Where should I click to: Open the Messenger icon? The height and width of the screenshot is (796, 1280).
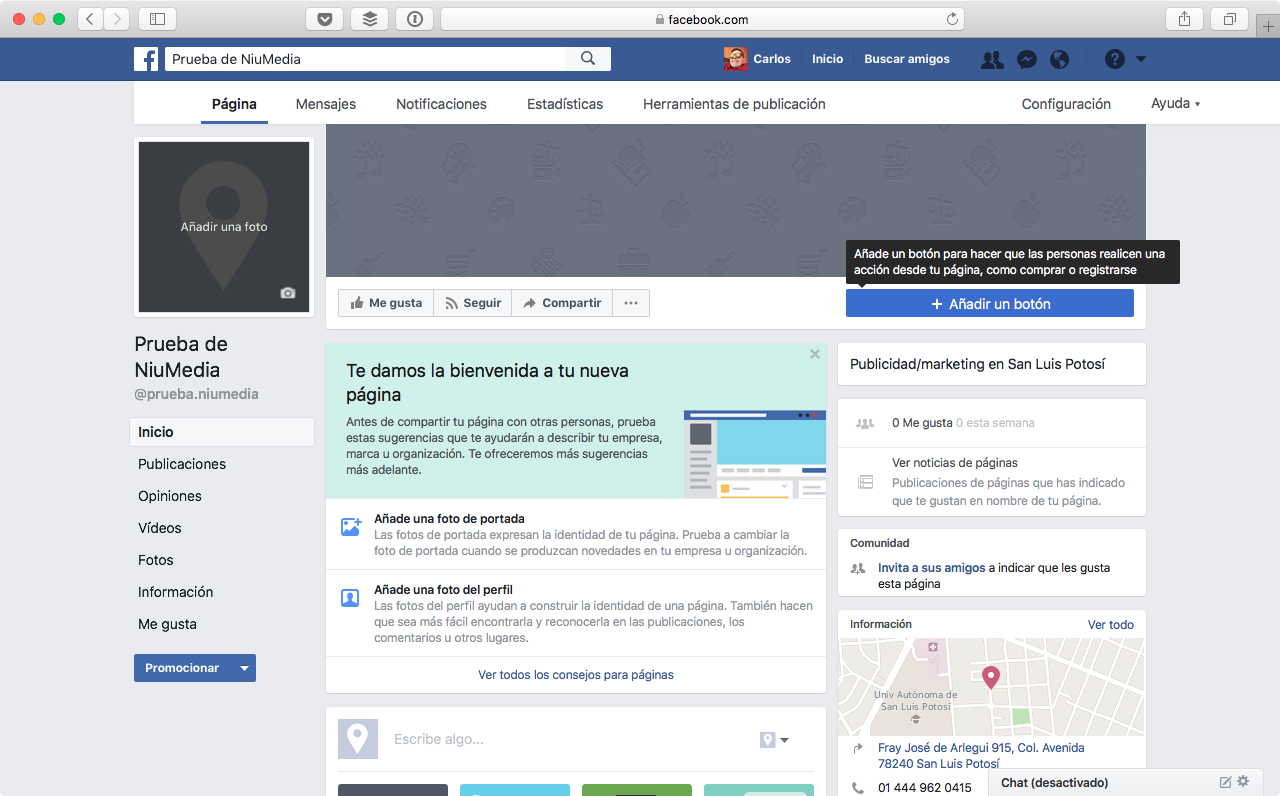[x=1026, y=60]
